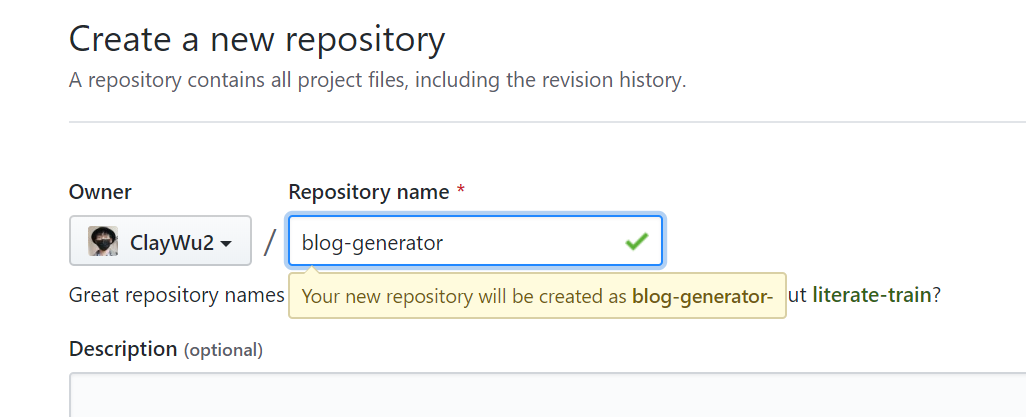The width and height of the screenshot is (1026, 417).
Task: Click the "Description" label
Action: coord(122,349)
